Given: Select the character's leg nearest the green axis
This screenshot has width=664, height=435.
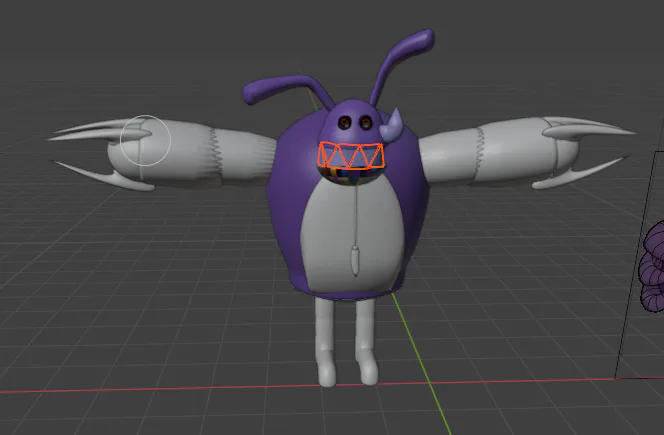Looking at the screenshot, I should point(367,341).
